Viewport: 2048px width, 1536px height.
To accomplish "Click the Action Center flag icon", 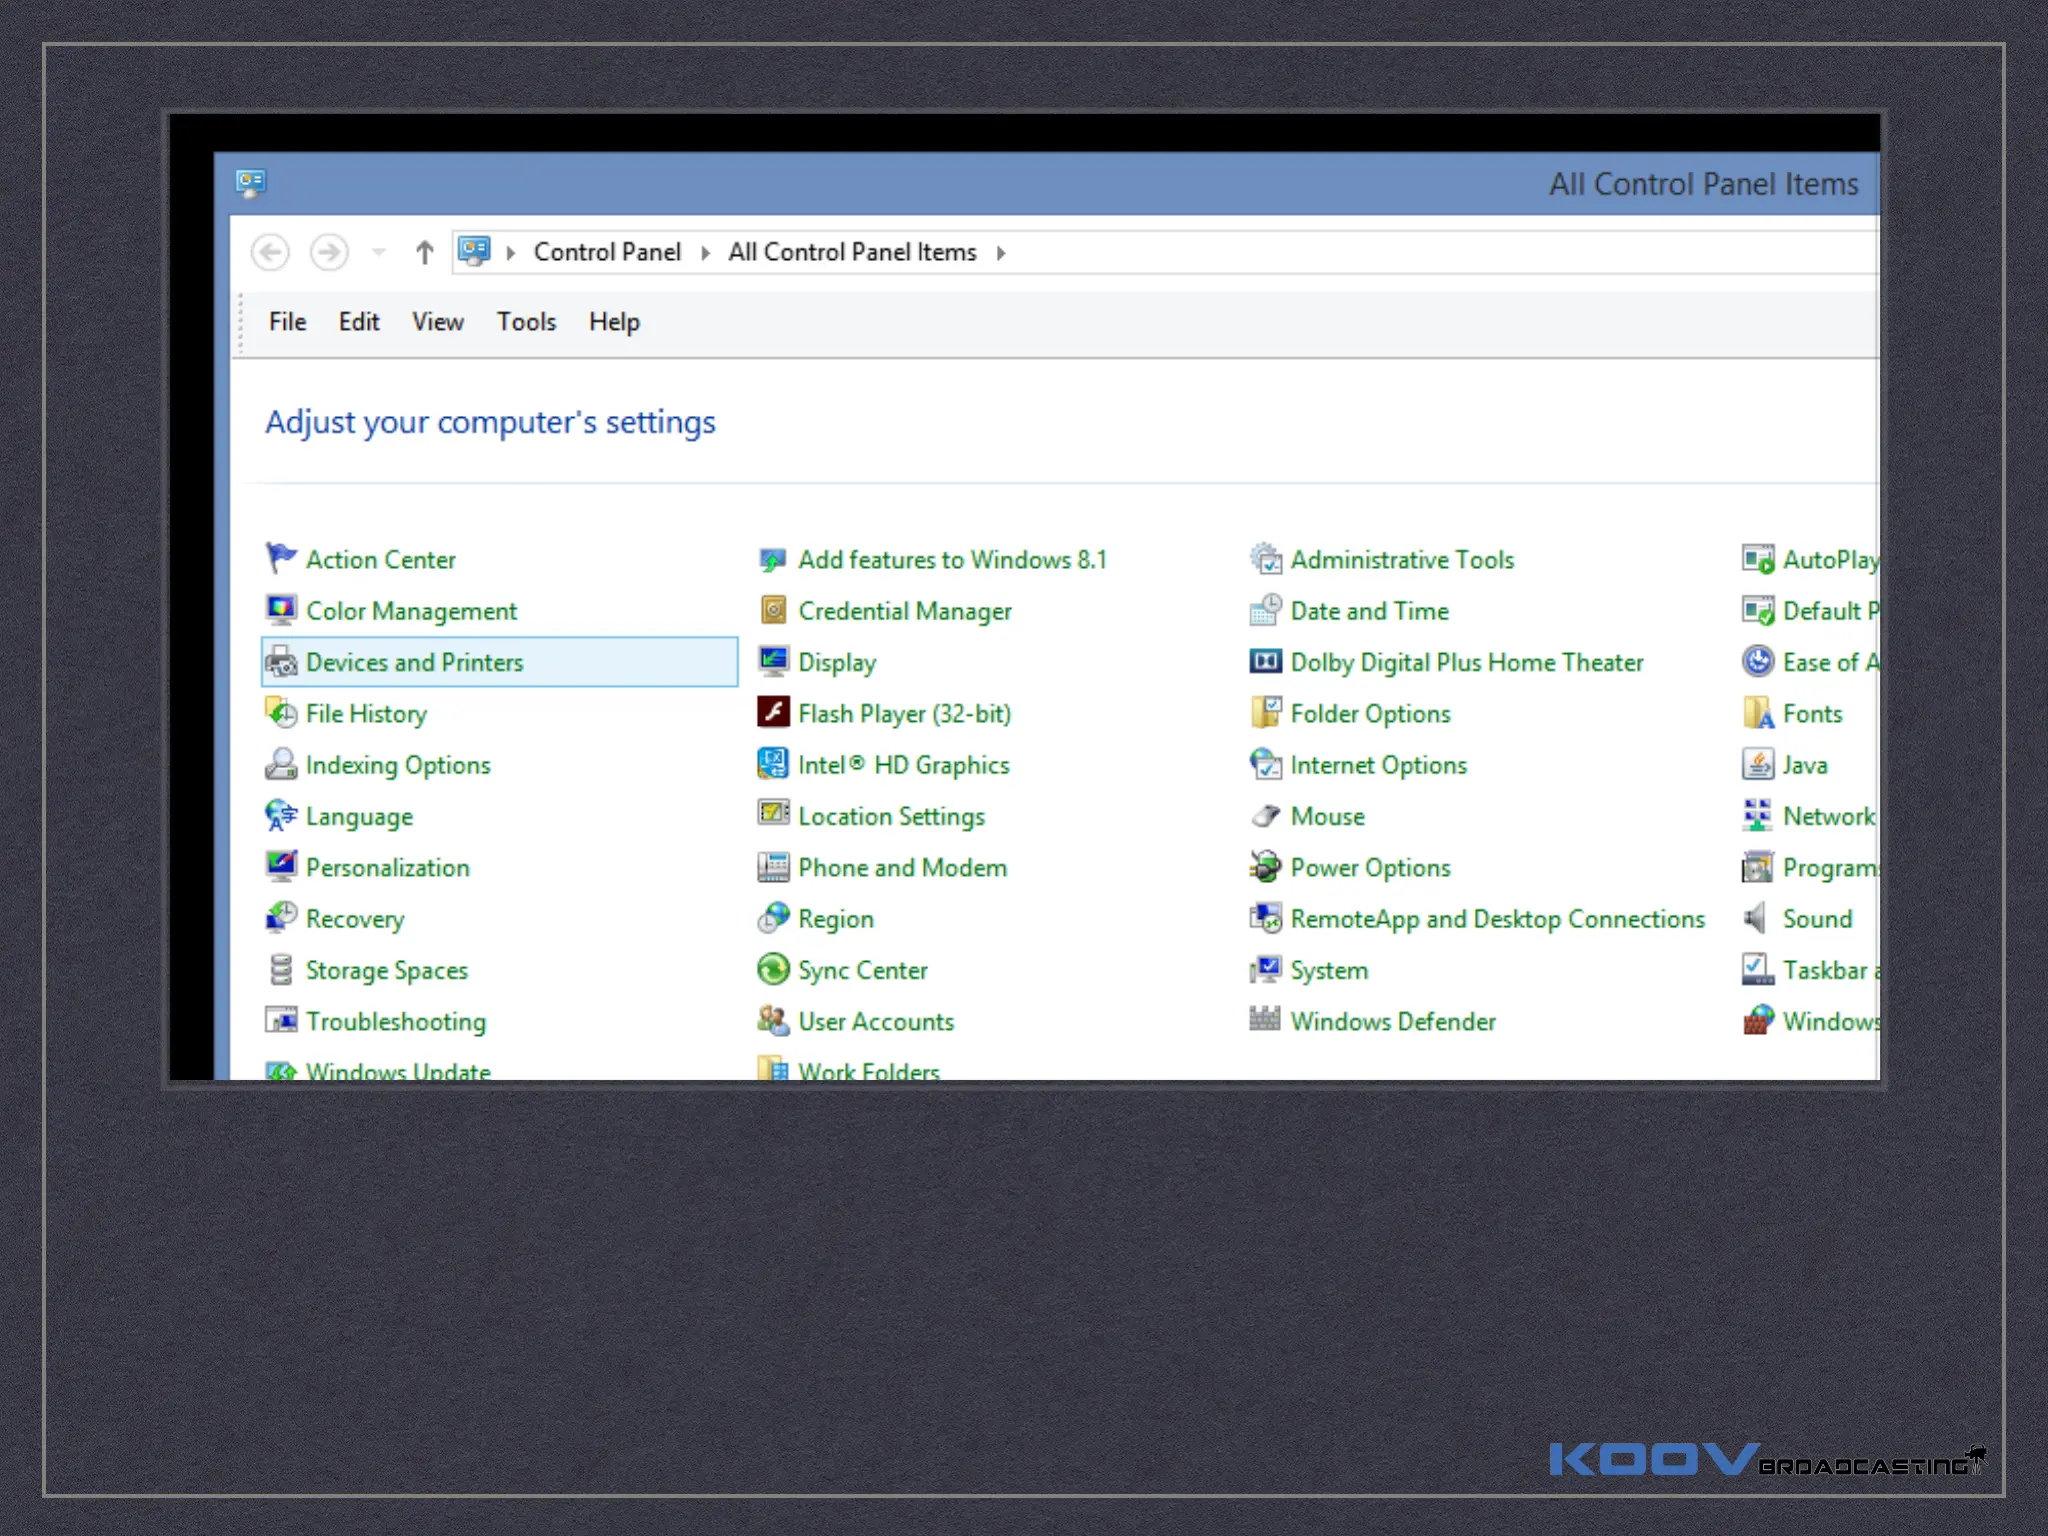I will [281, 558].
